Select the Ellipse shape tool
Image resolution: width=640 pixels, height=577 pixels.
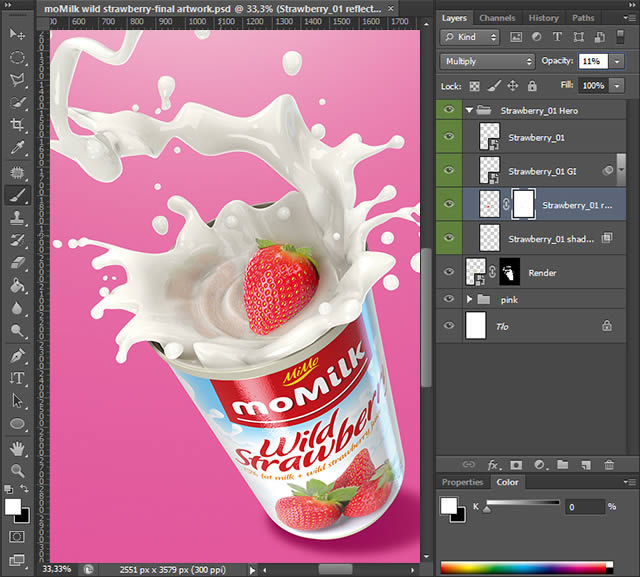click(17, 424)
